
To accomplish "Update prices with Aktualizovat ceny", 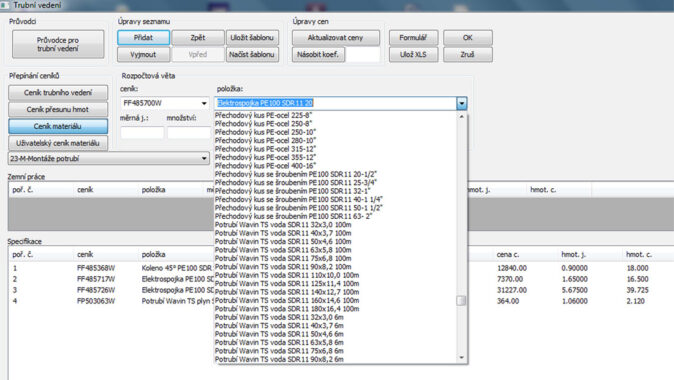I will 336,38.
